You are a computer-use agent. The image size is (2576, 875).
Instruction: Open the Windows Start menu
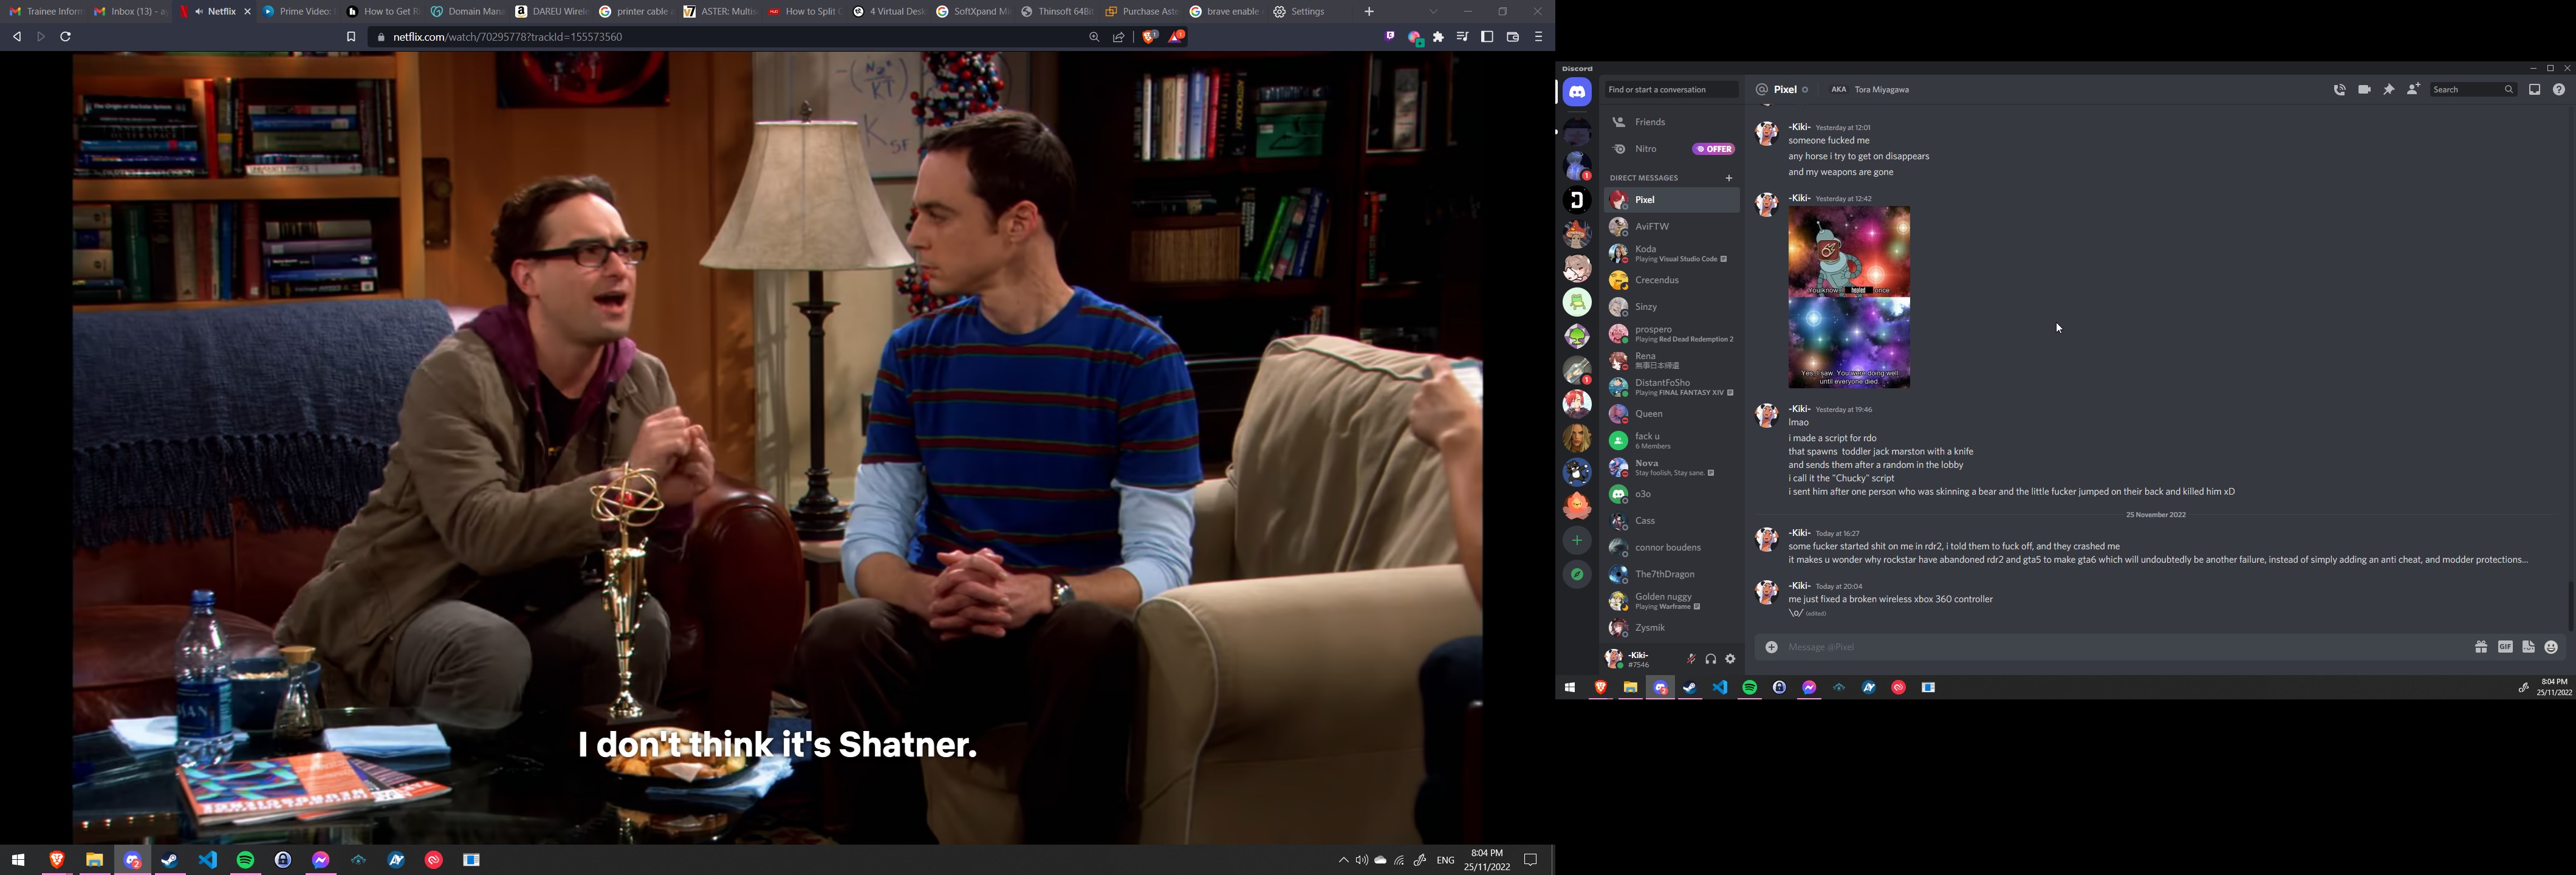(x=18, y=860)
